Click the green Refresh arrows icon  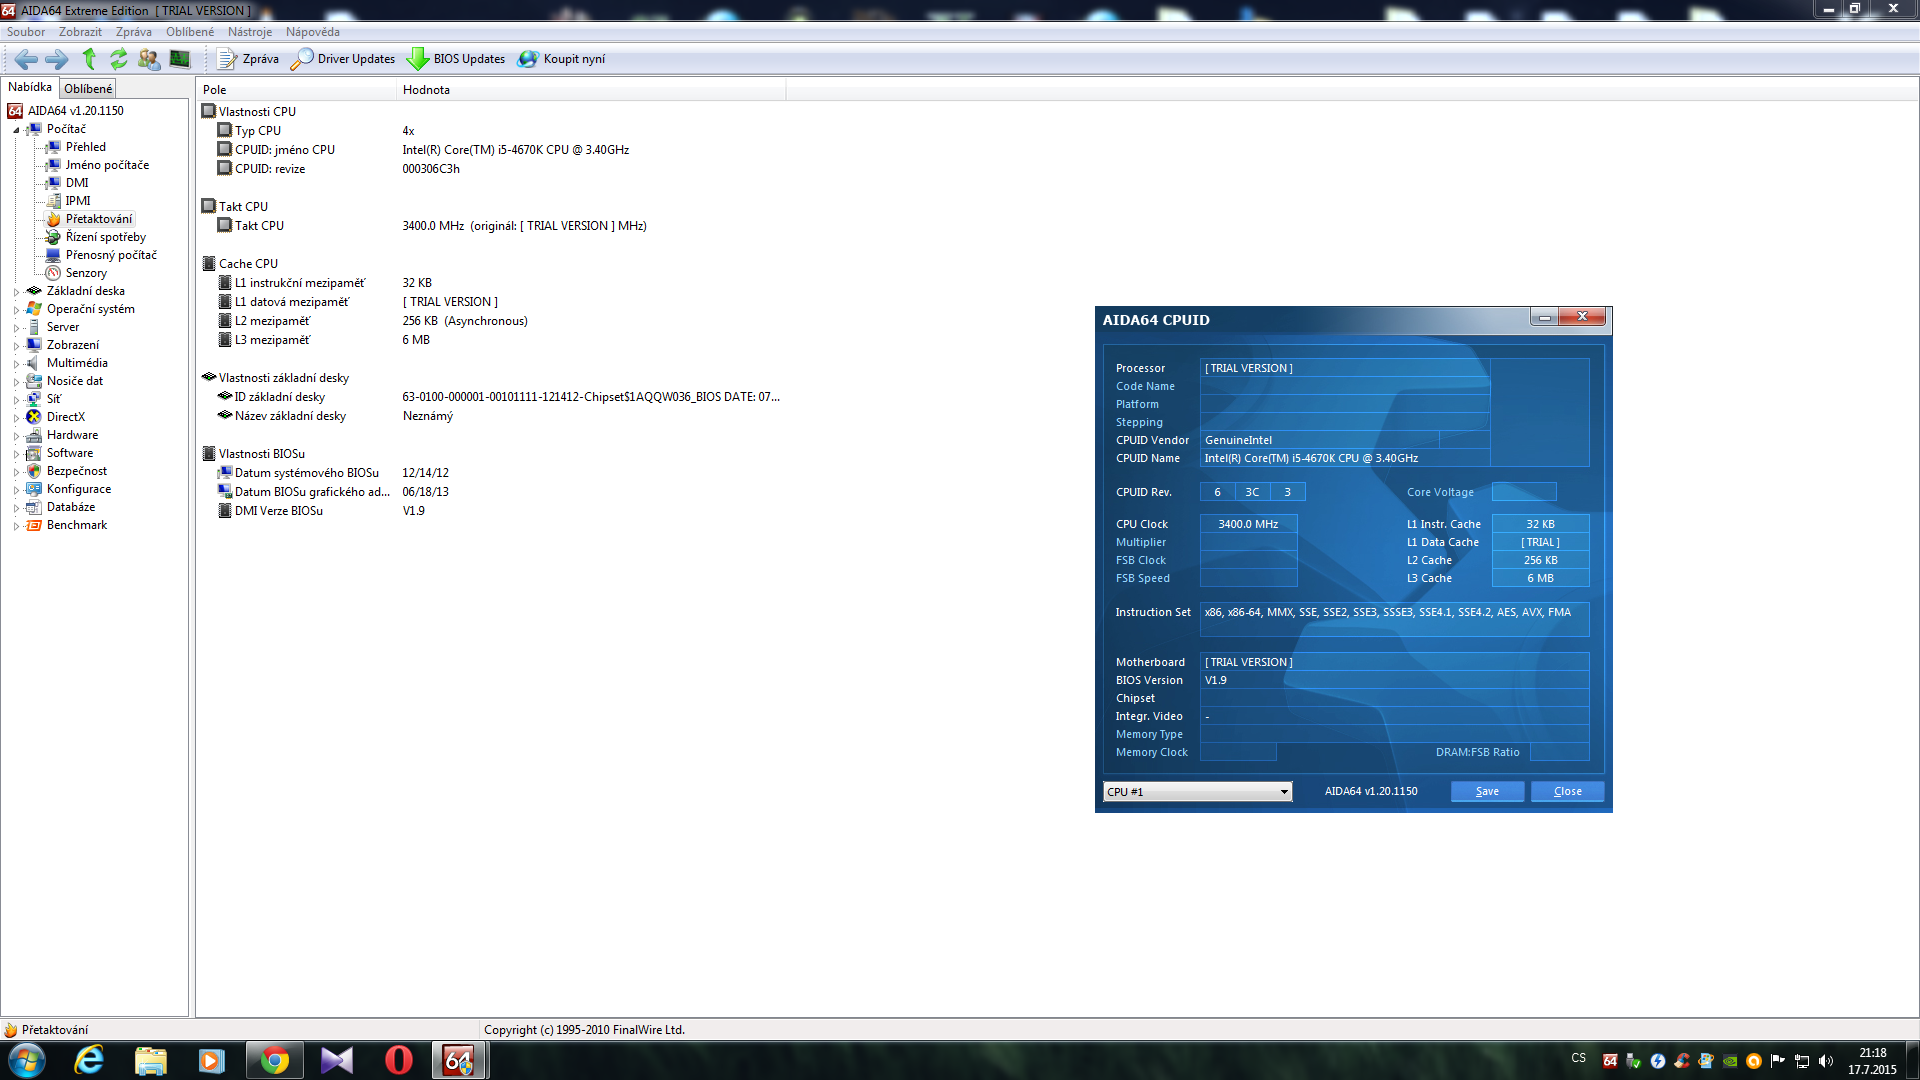click(x=119, y=59)
